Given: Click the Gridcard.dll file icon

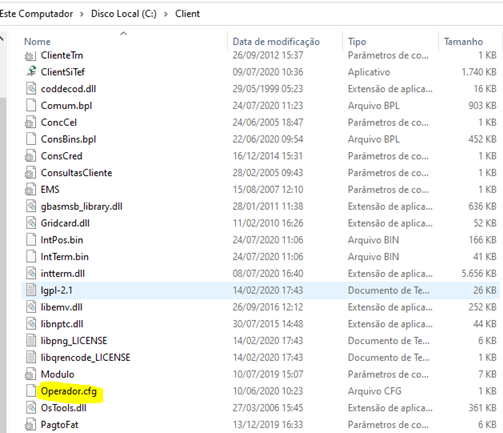Looking at the screenshot, I should pos(31,223).
